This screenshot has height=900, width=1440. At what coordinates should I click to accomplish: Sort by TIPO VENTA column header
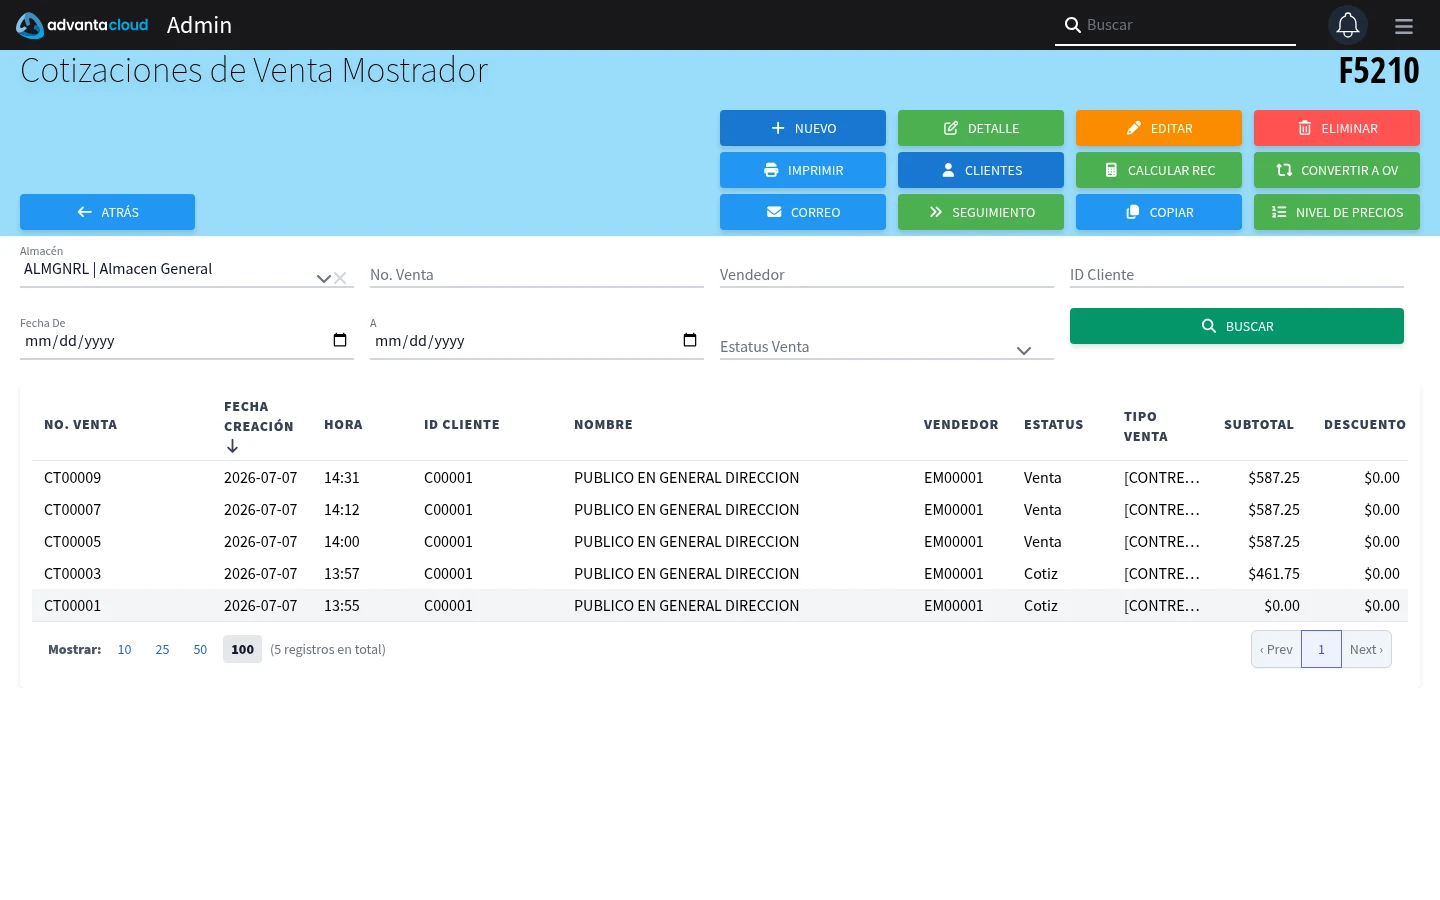point(1145,426)
